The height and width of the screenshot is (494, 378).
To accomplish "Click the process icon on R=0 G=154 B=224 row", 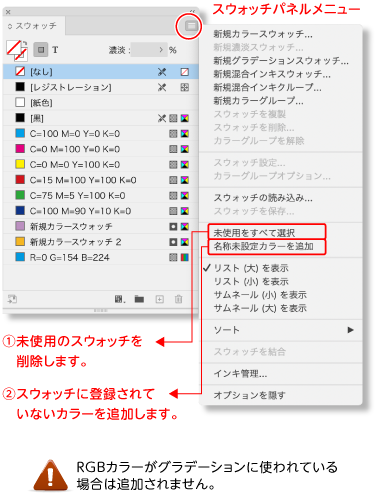I will pyautogui.click(x=173, y=257).
